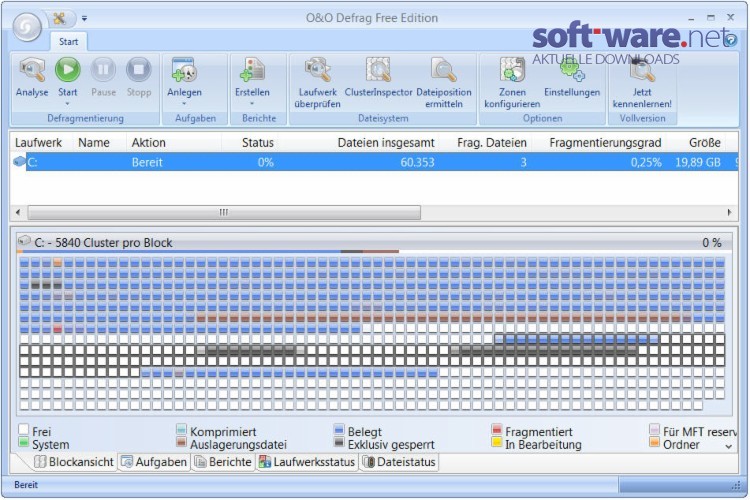Screen dimensions: 750x500
Task: Expand the Erstellen dropdown arrow
Action: click(252, 104)
